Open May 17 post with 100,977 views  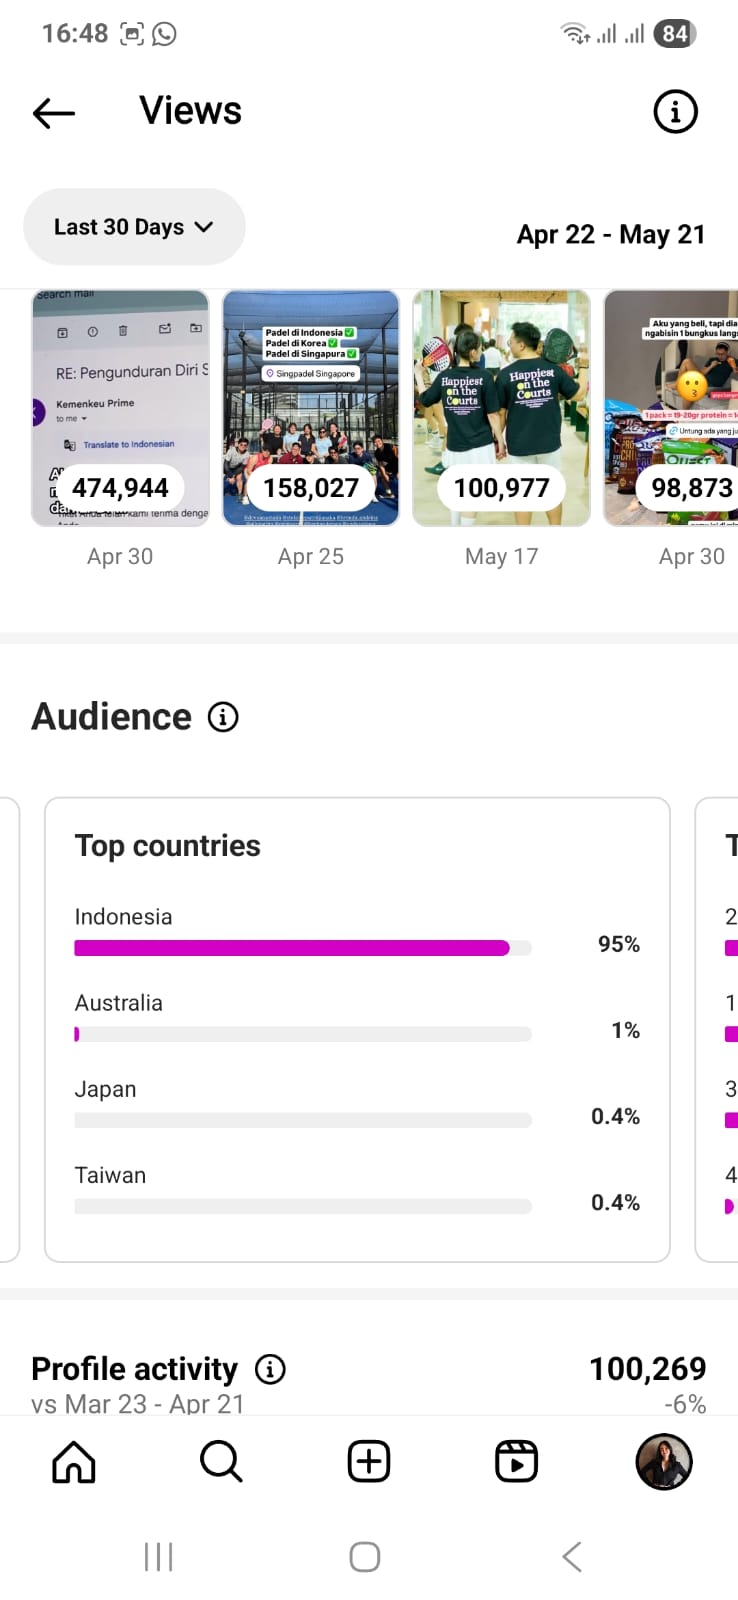click(501, 408)
